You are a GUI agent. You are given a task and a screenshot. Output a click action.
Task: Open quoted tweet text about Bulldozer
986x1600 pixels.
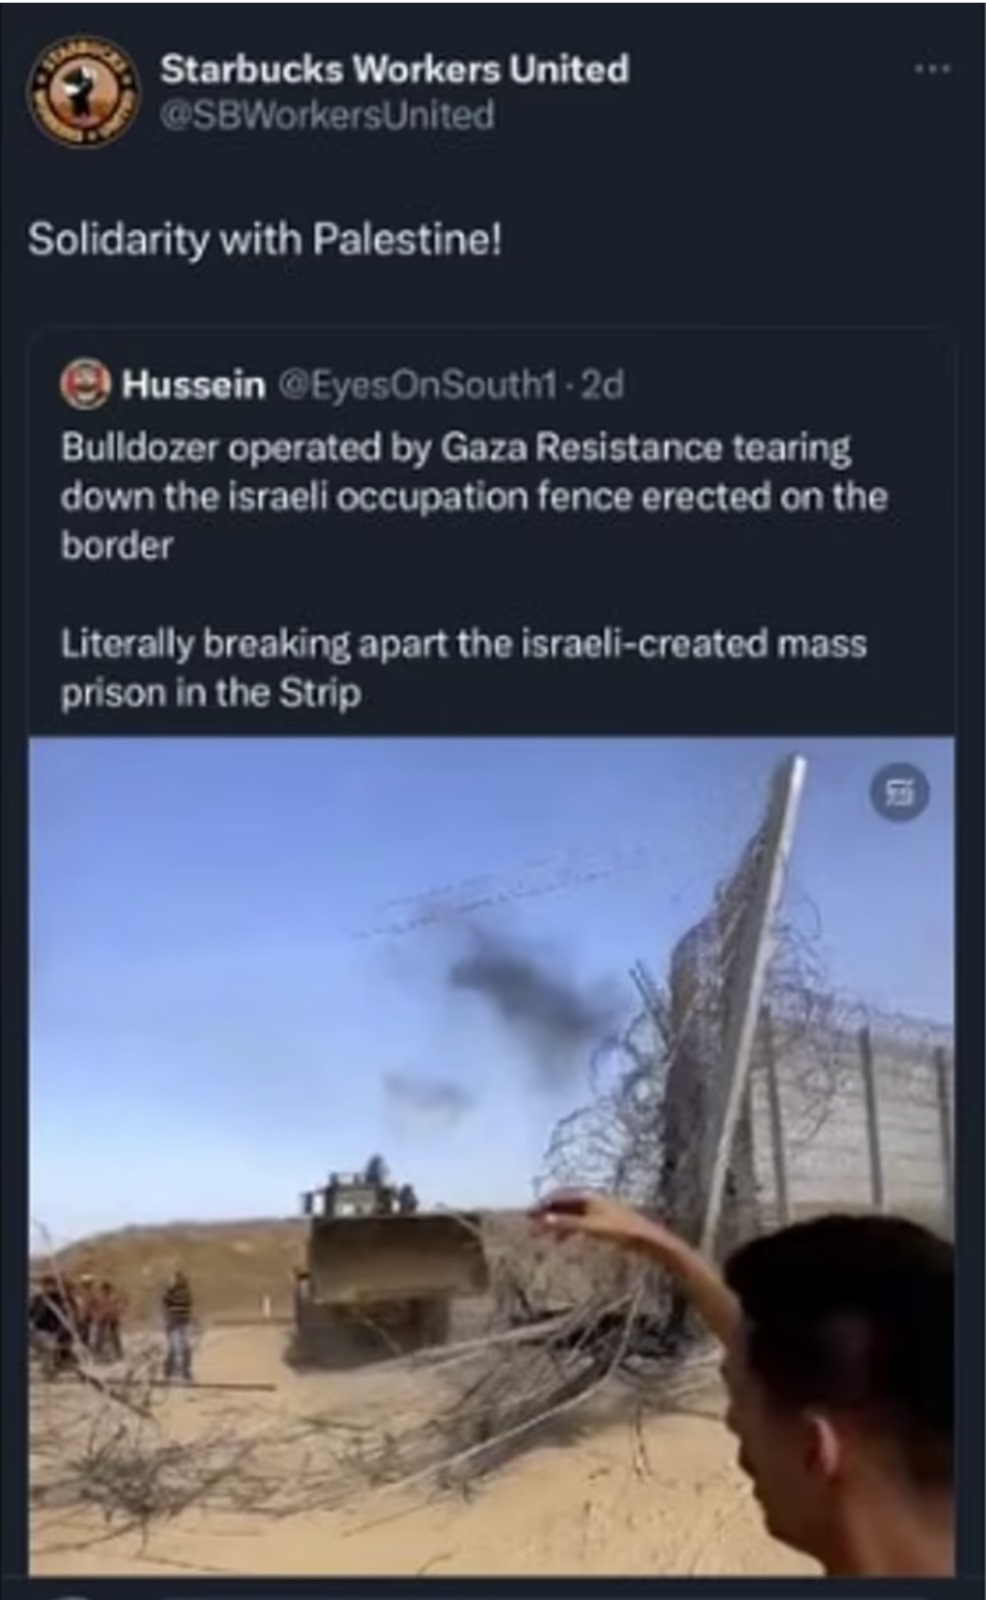click(x=474, y=496)
